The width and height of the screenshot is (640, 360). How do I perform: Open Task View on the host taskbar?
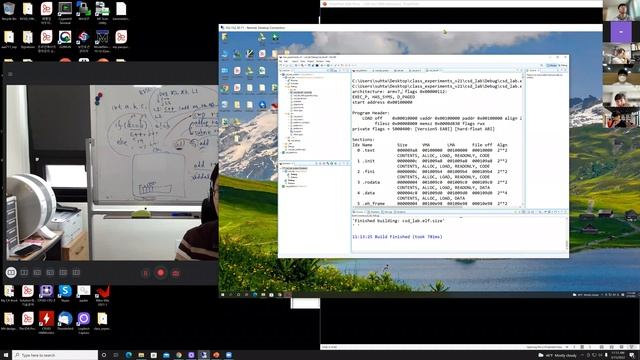[x=116, y=355]
